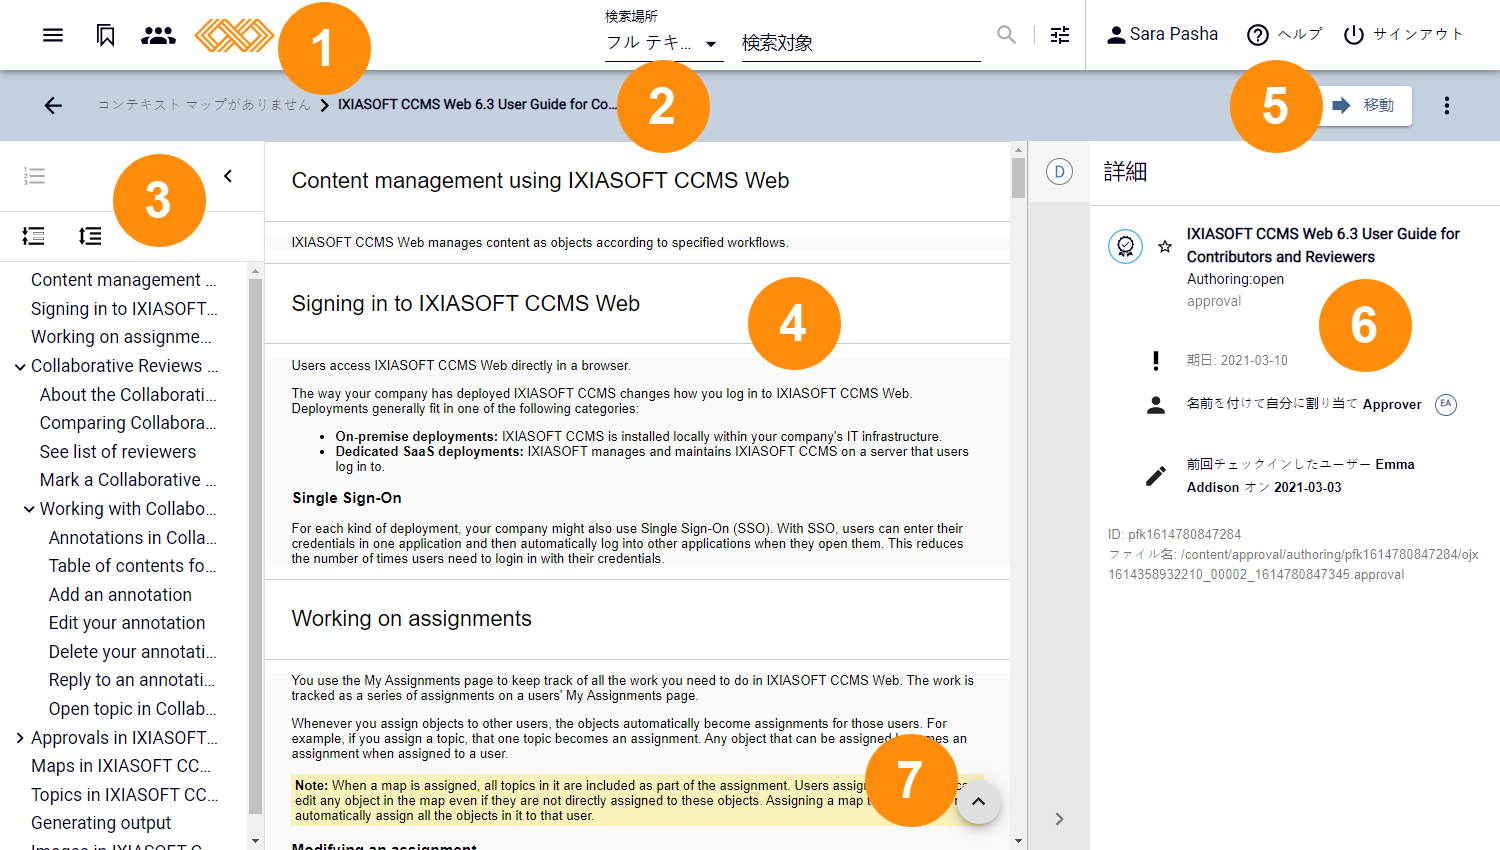
Task: Click the last check-in pencil icon
Action: pos(1156,476)
